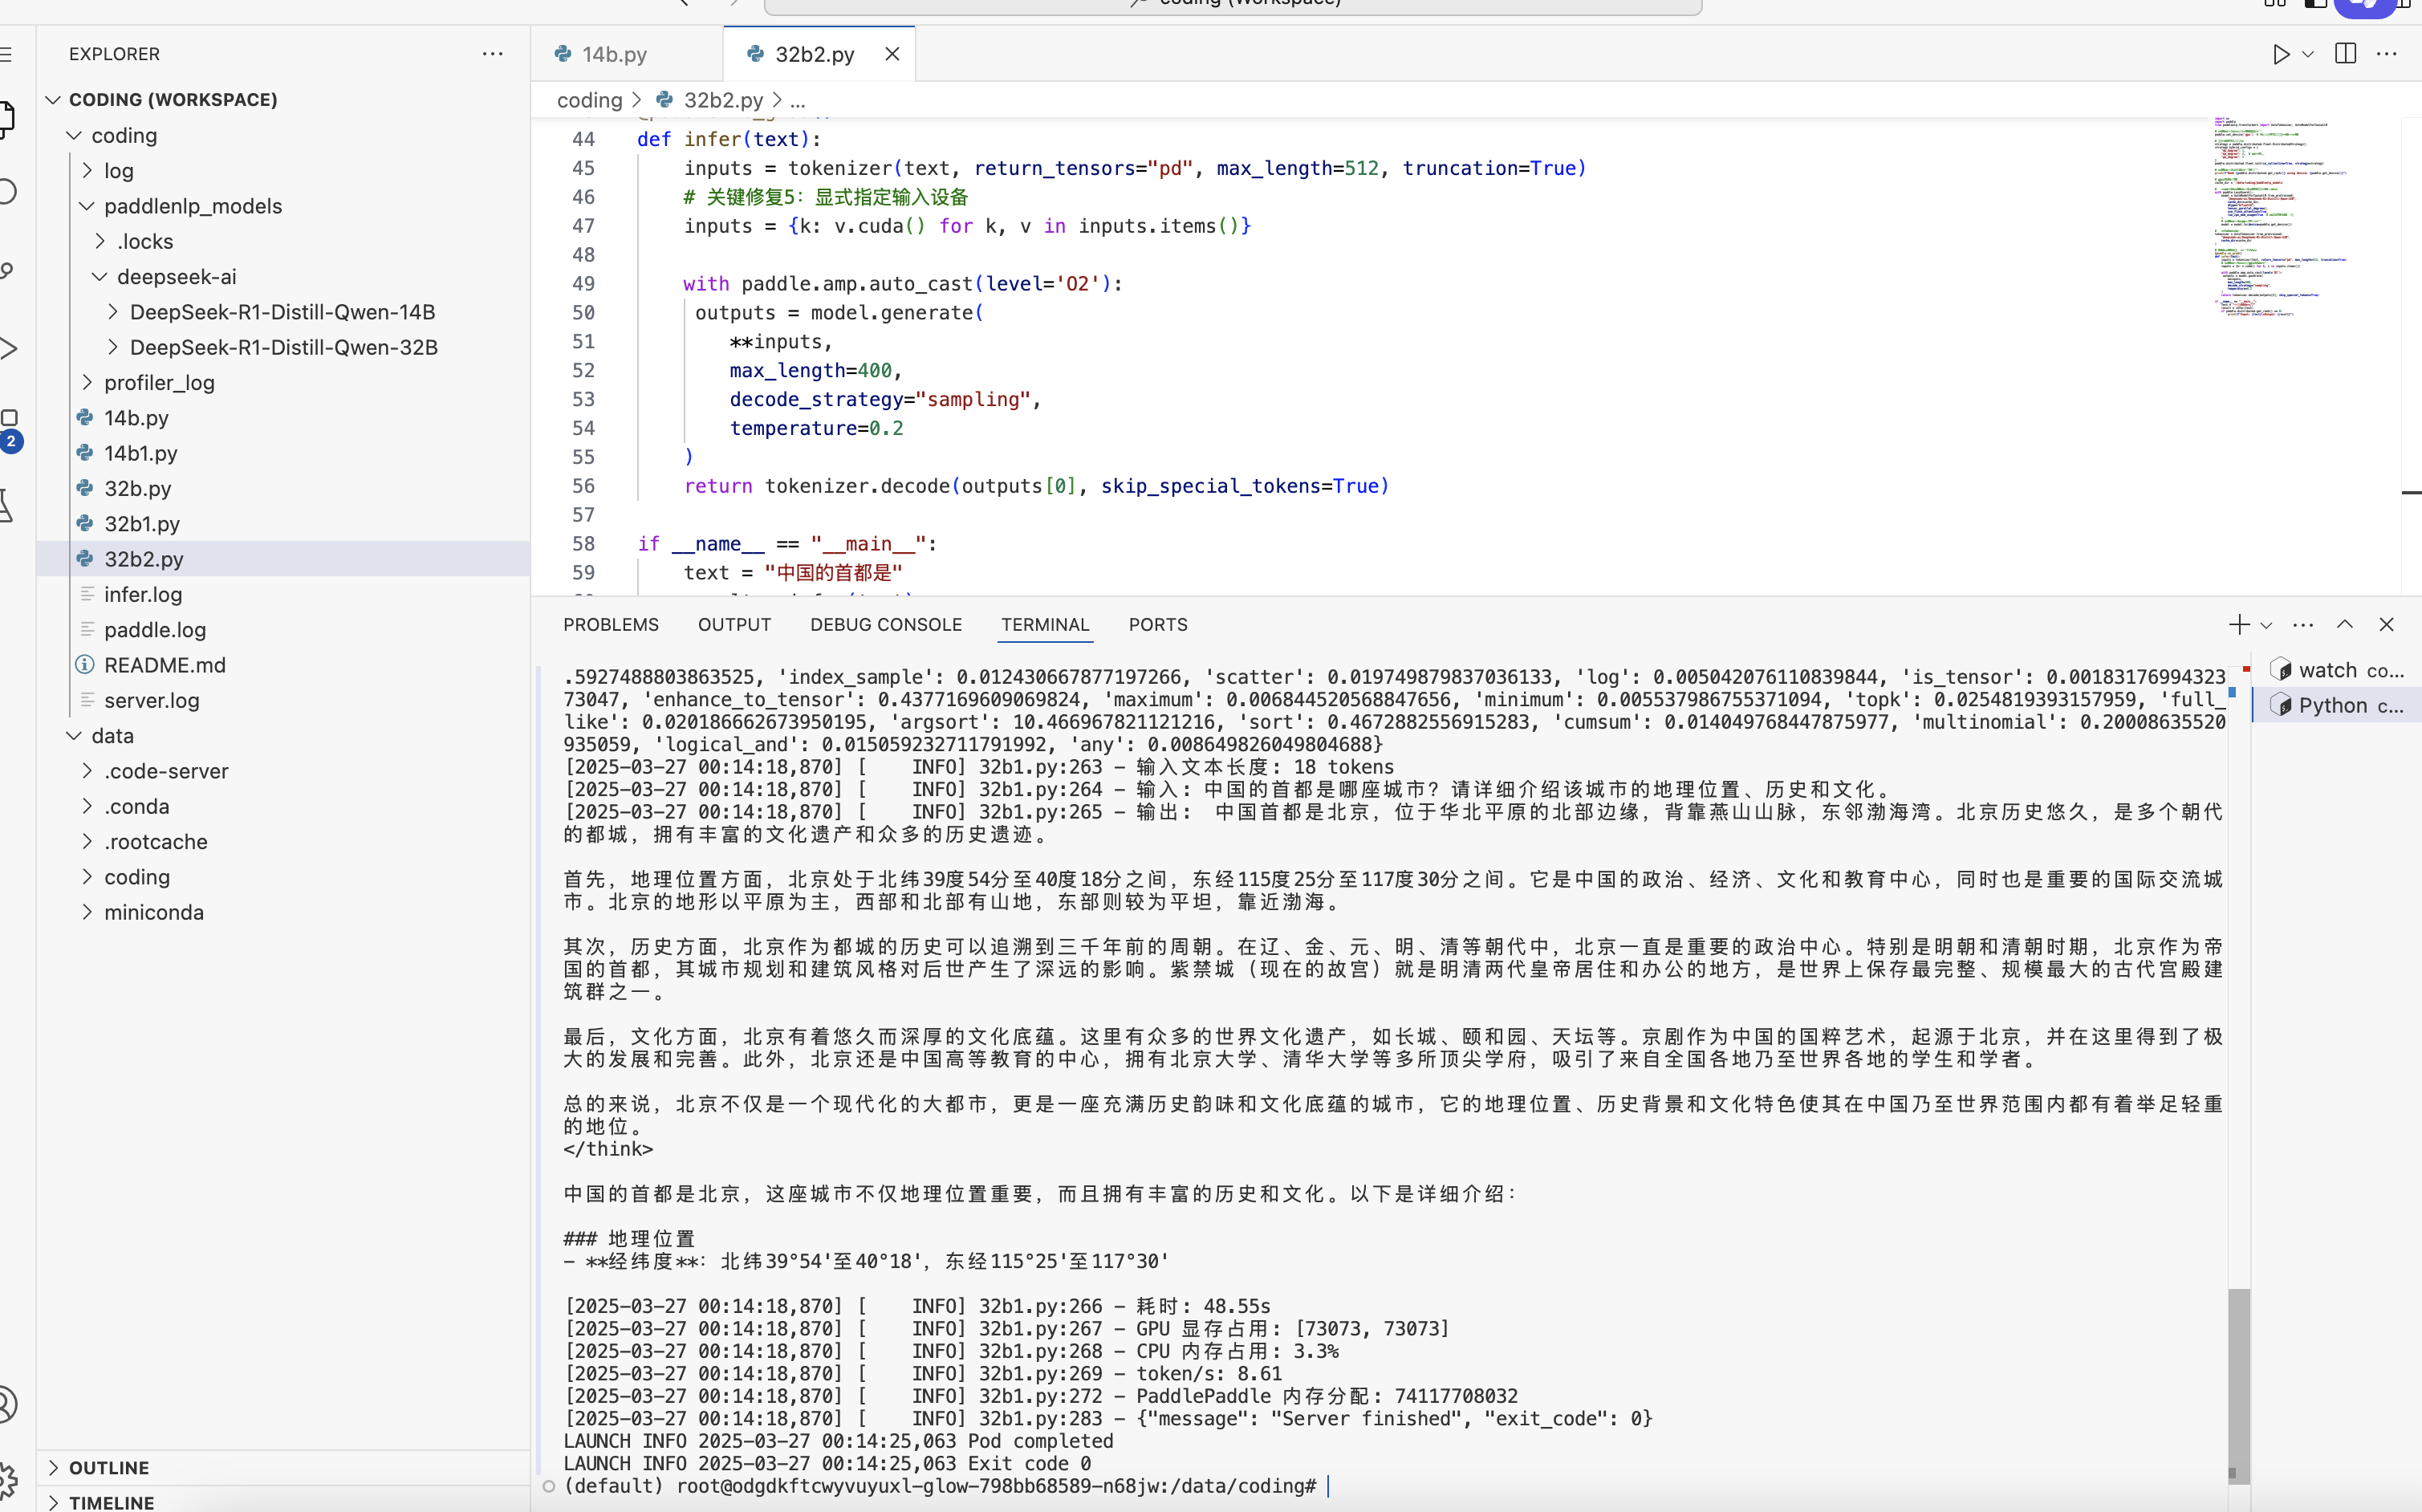Open editor more actions ellipsis menu
The height and width of the screenshot is (1512, 2422).
(2387, 54)
